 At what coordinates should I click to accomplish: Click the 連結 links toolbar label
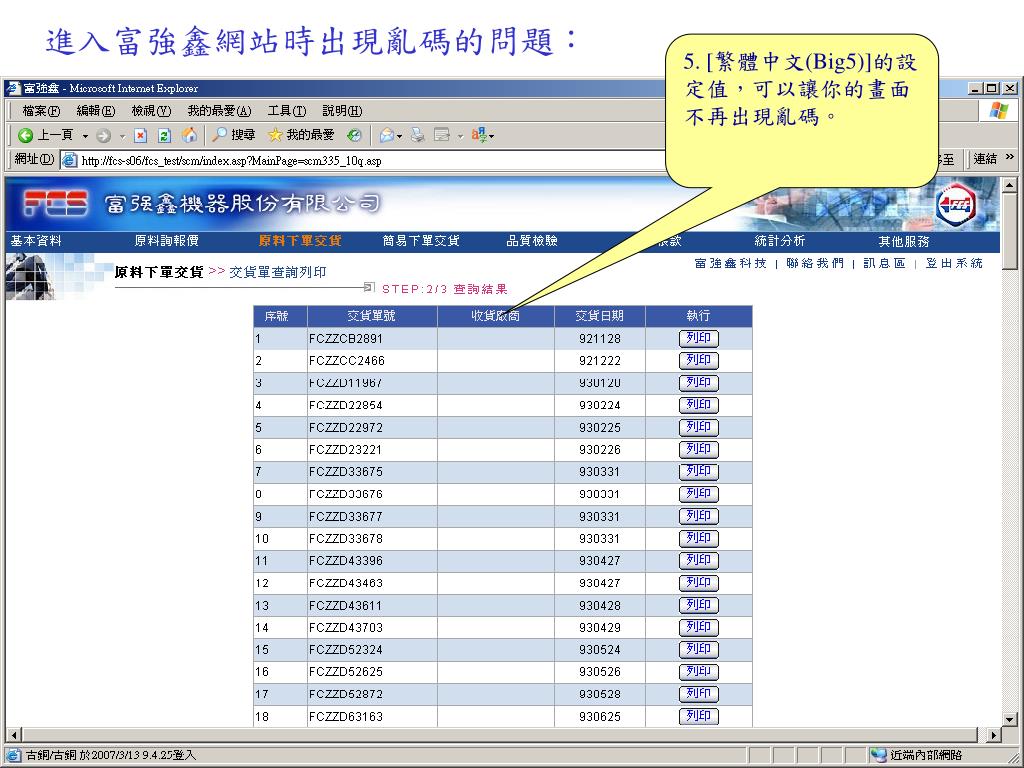tap(985, 159)
